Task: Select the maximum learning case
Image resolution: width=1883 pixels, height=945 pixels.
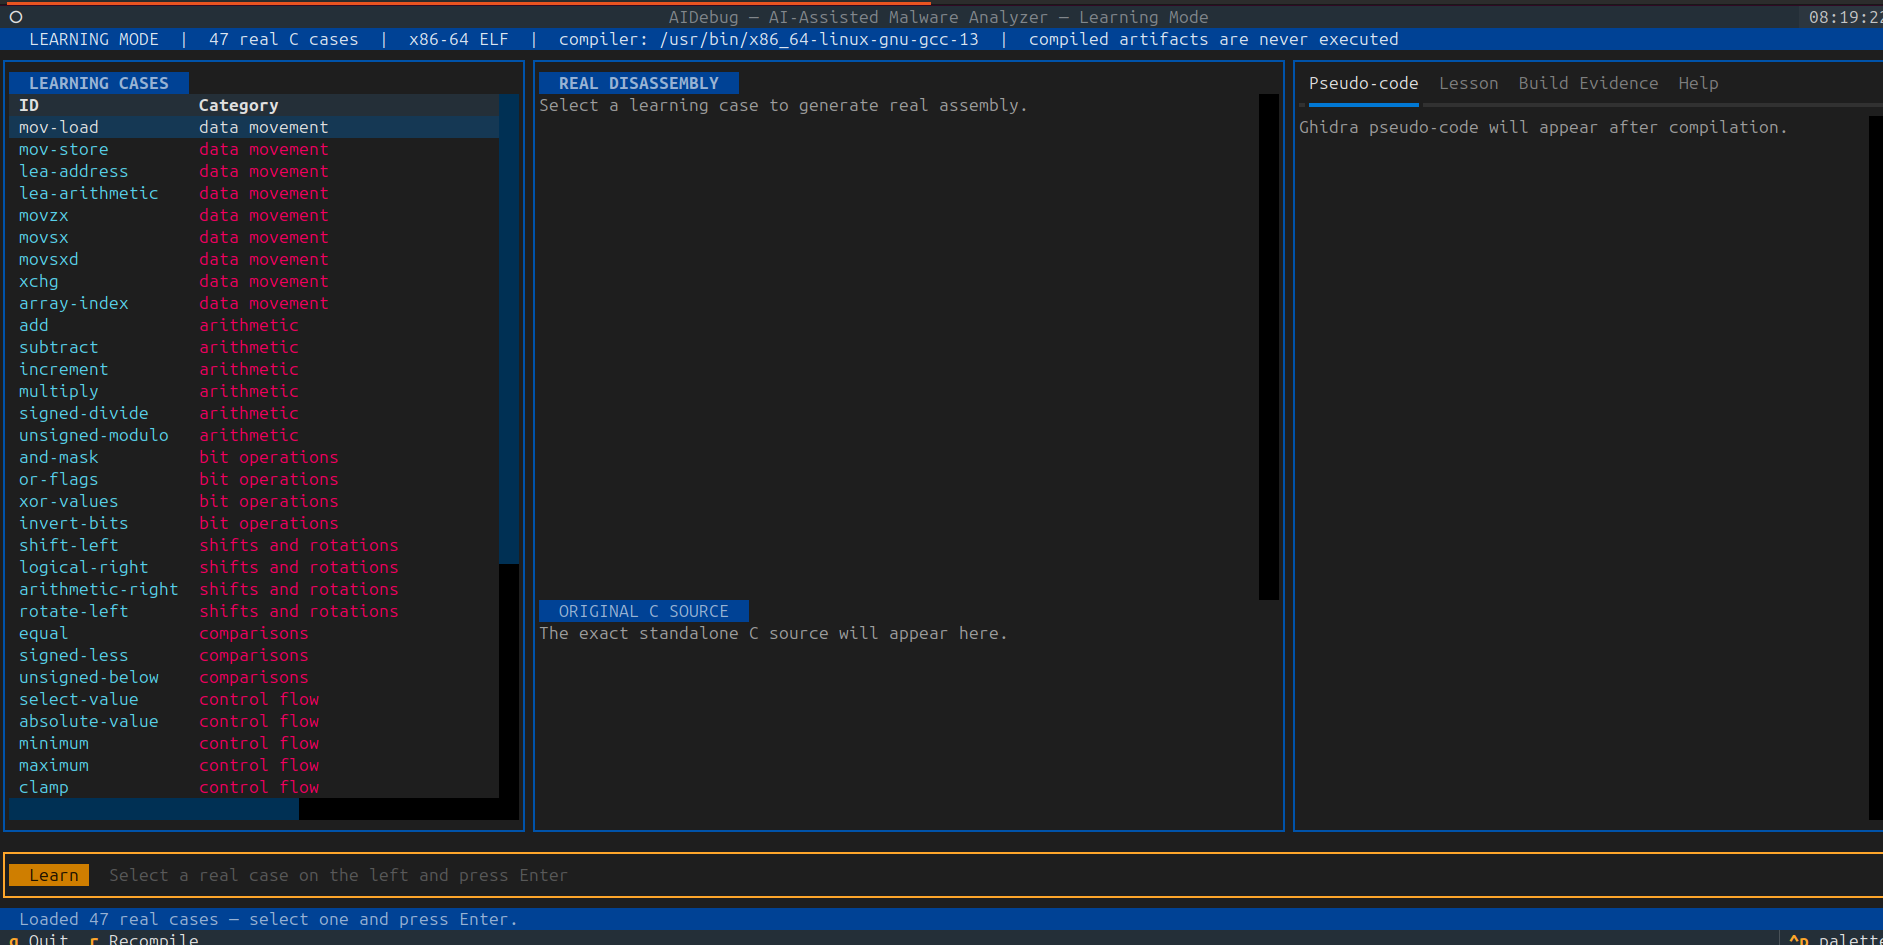Action: pyautogui.click(x=254, y=765)
